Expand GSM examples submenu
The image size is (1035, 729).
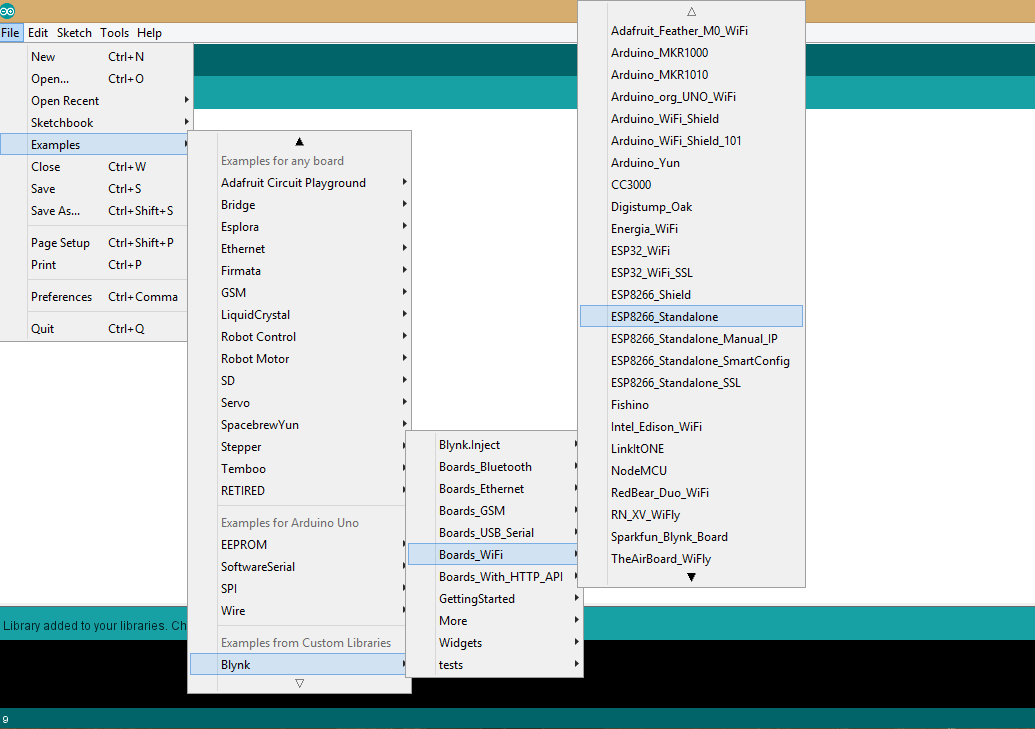pyautogui.click(x=300, y=293)
